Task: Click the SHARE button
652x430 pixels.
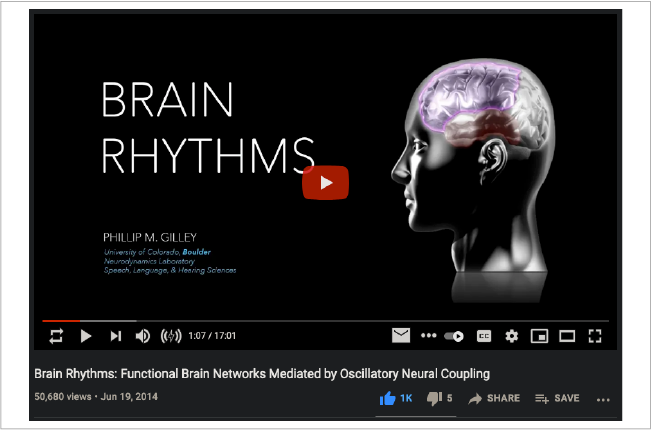Action: click(x=494, y=398)
